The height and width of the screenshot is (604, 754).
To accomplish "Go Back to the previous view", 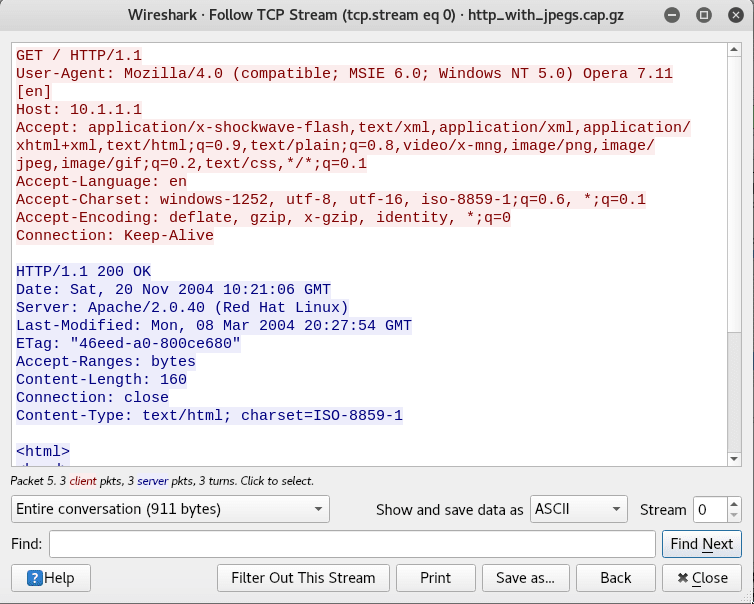I will (616, 578).
